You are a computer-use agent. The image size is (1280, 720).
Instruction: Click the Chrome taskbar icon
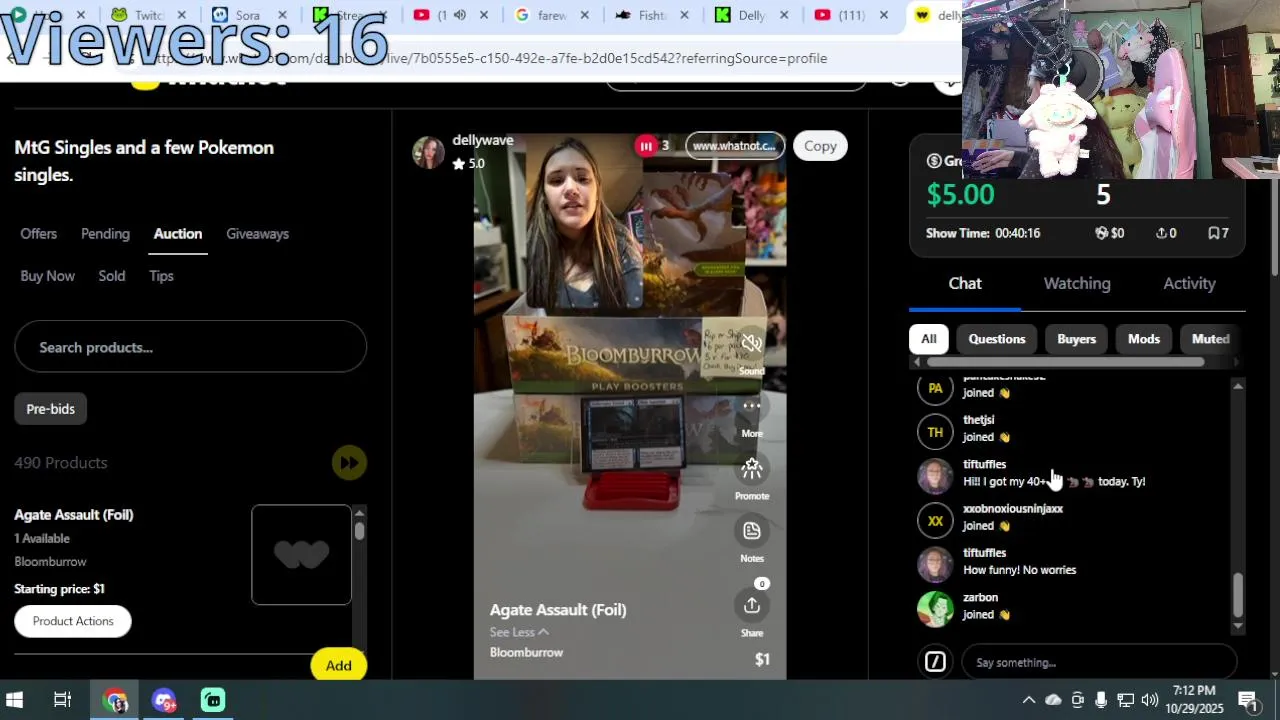(115, 700)
